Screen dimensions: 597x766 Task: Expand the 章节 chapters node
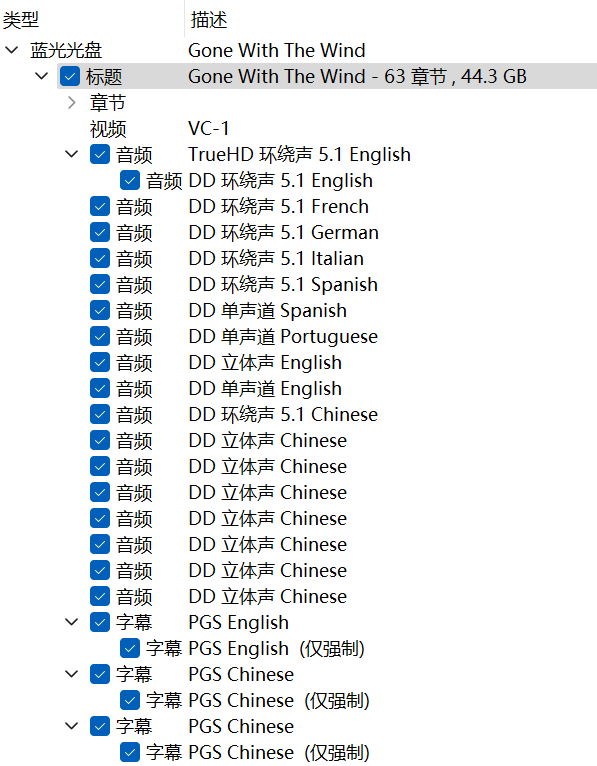pyautogui.click(x=72, y=103)
